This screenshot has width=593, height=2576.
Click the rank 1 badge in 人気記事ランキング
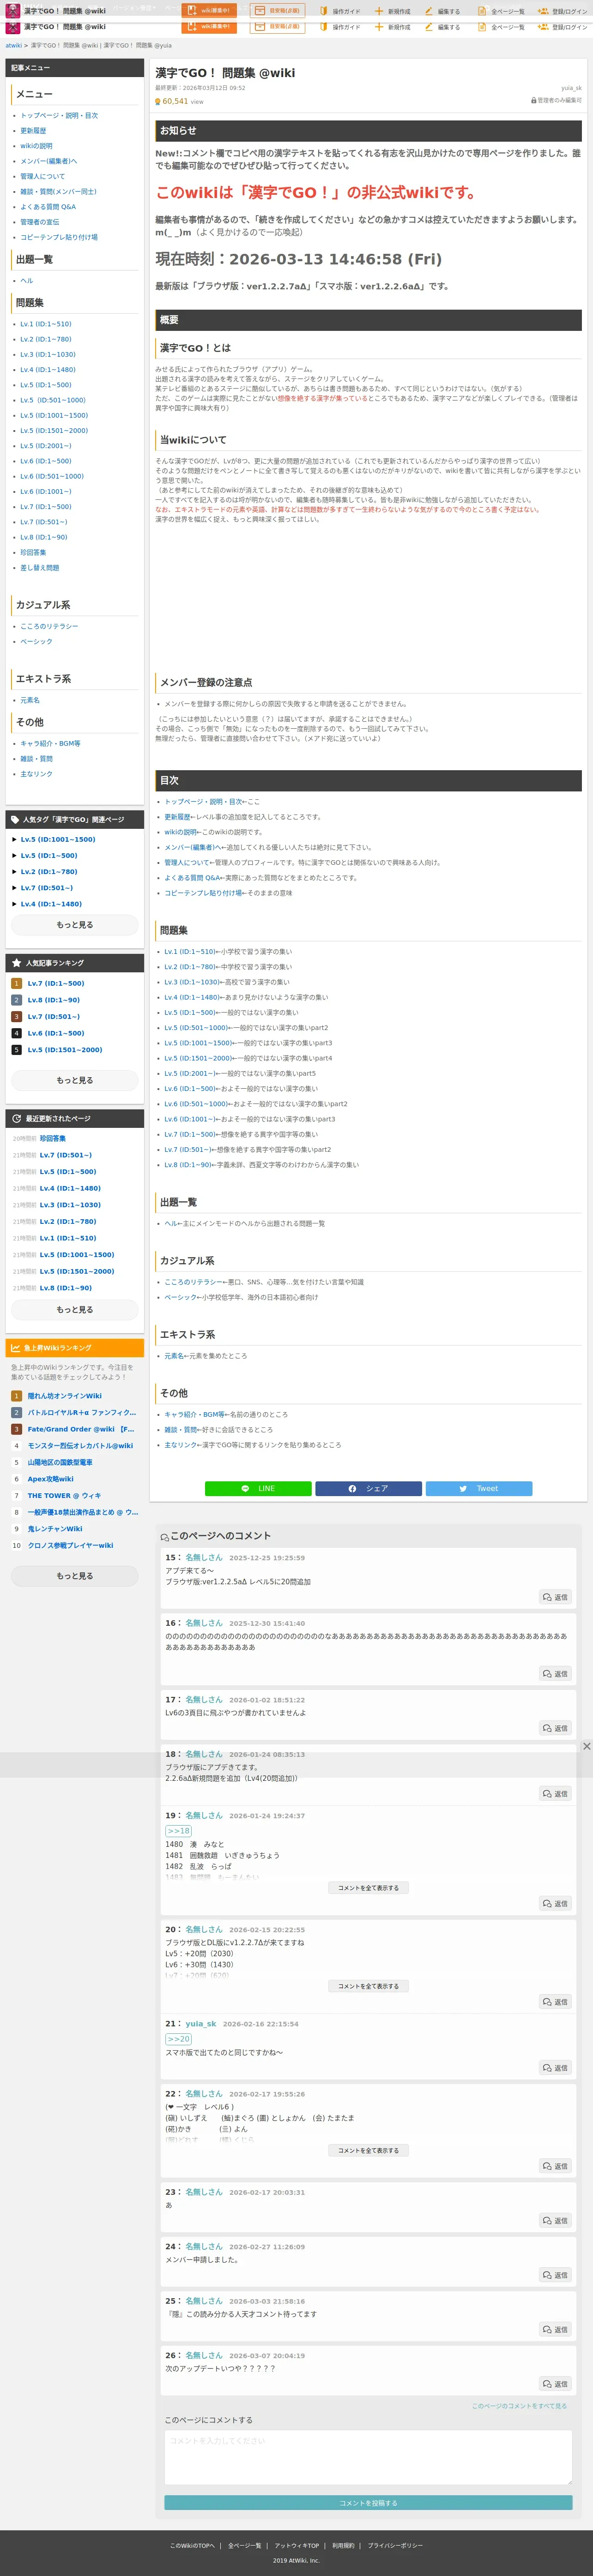click(x=16, y=983)
